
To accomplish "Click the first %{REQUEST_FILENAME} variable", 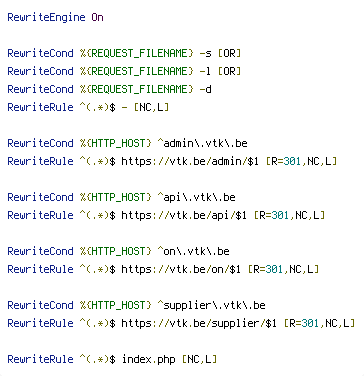I will click(137, 53).
